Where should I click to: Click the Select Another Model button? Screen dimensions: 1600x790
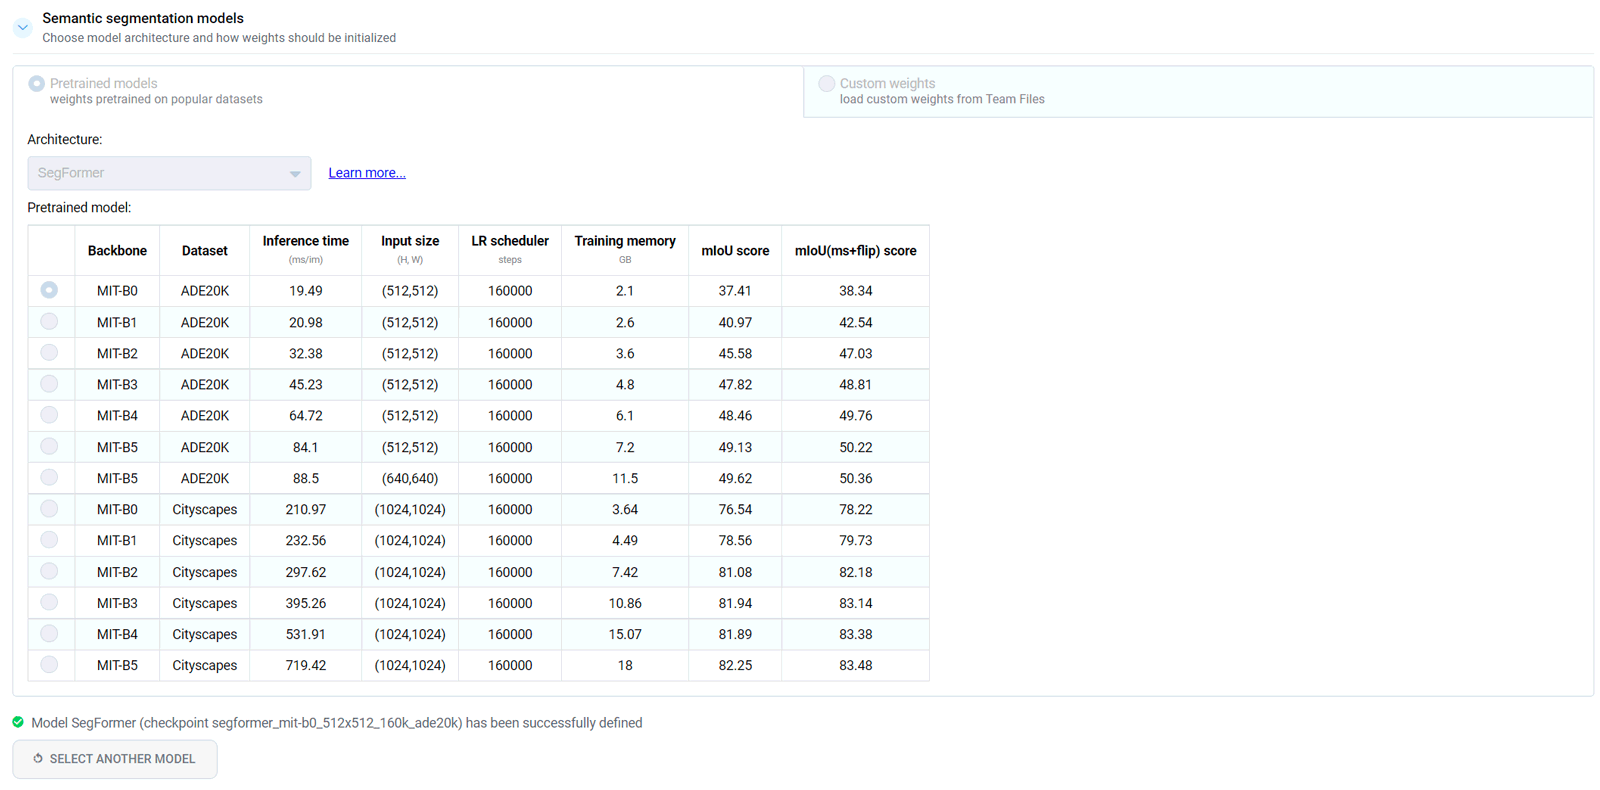coord(115,759)
